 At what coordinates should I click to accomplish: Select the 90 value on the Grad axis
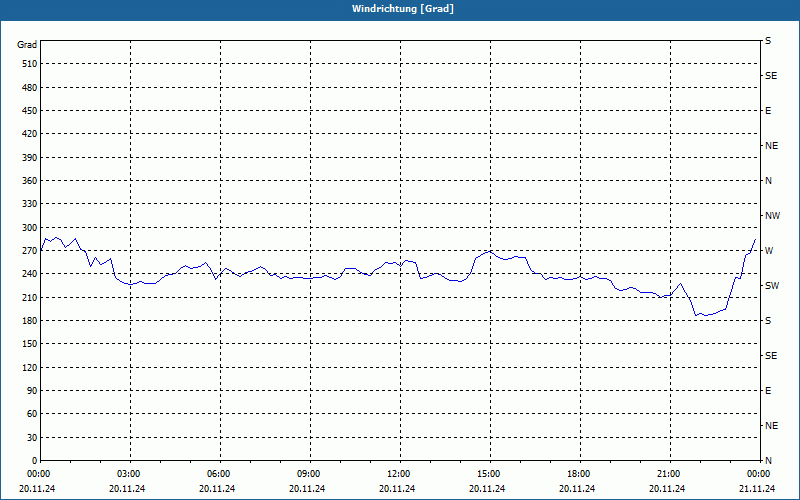click(x=32, y=391)
